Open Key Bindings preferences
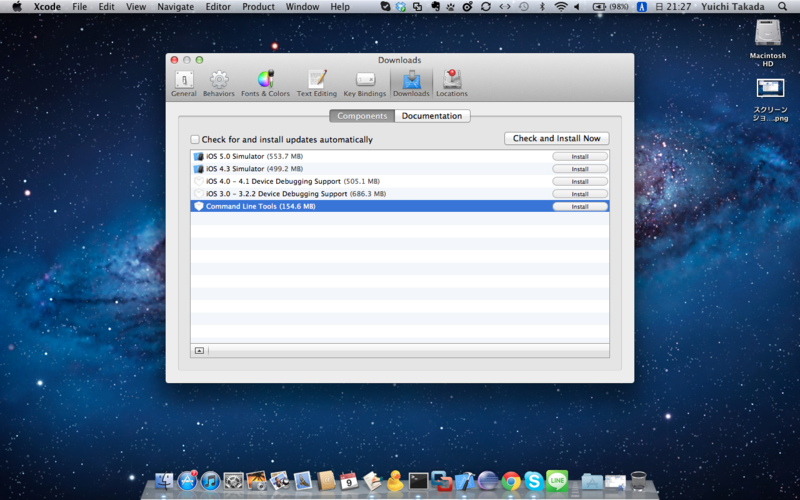Screen dimensions: 800x500 click(365, 84)
